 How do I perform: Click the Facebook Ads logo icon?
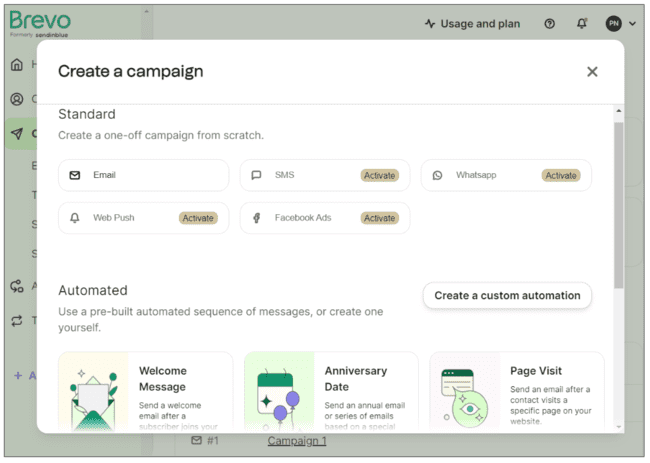coord(257,218)
